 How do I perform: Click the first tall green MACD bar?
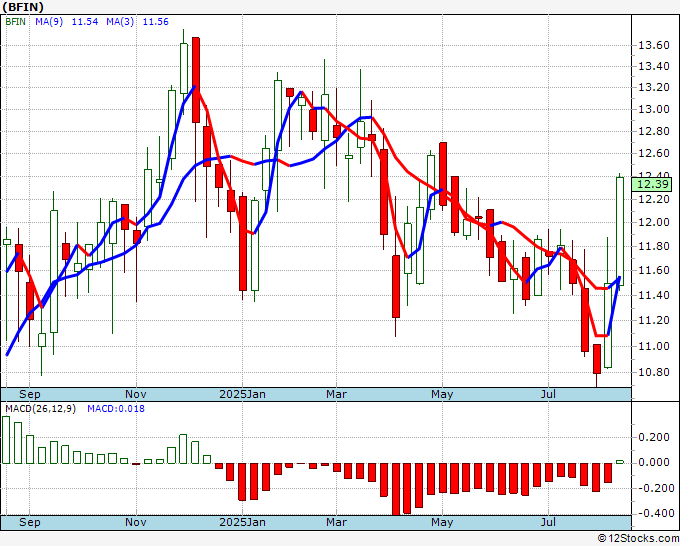click(x=6, y=440)
